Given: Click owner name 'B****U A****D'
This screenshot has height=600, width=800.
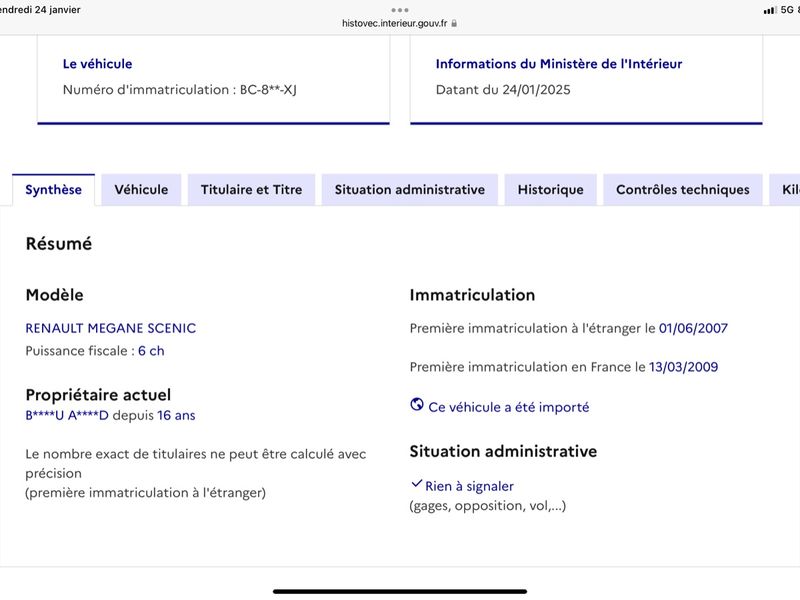Looking at the screenshot, I should (x=67, y=415).
